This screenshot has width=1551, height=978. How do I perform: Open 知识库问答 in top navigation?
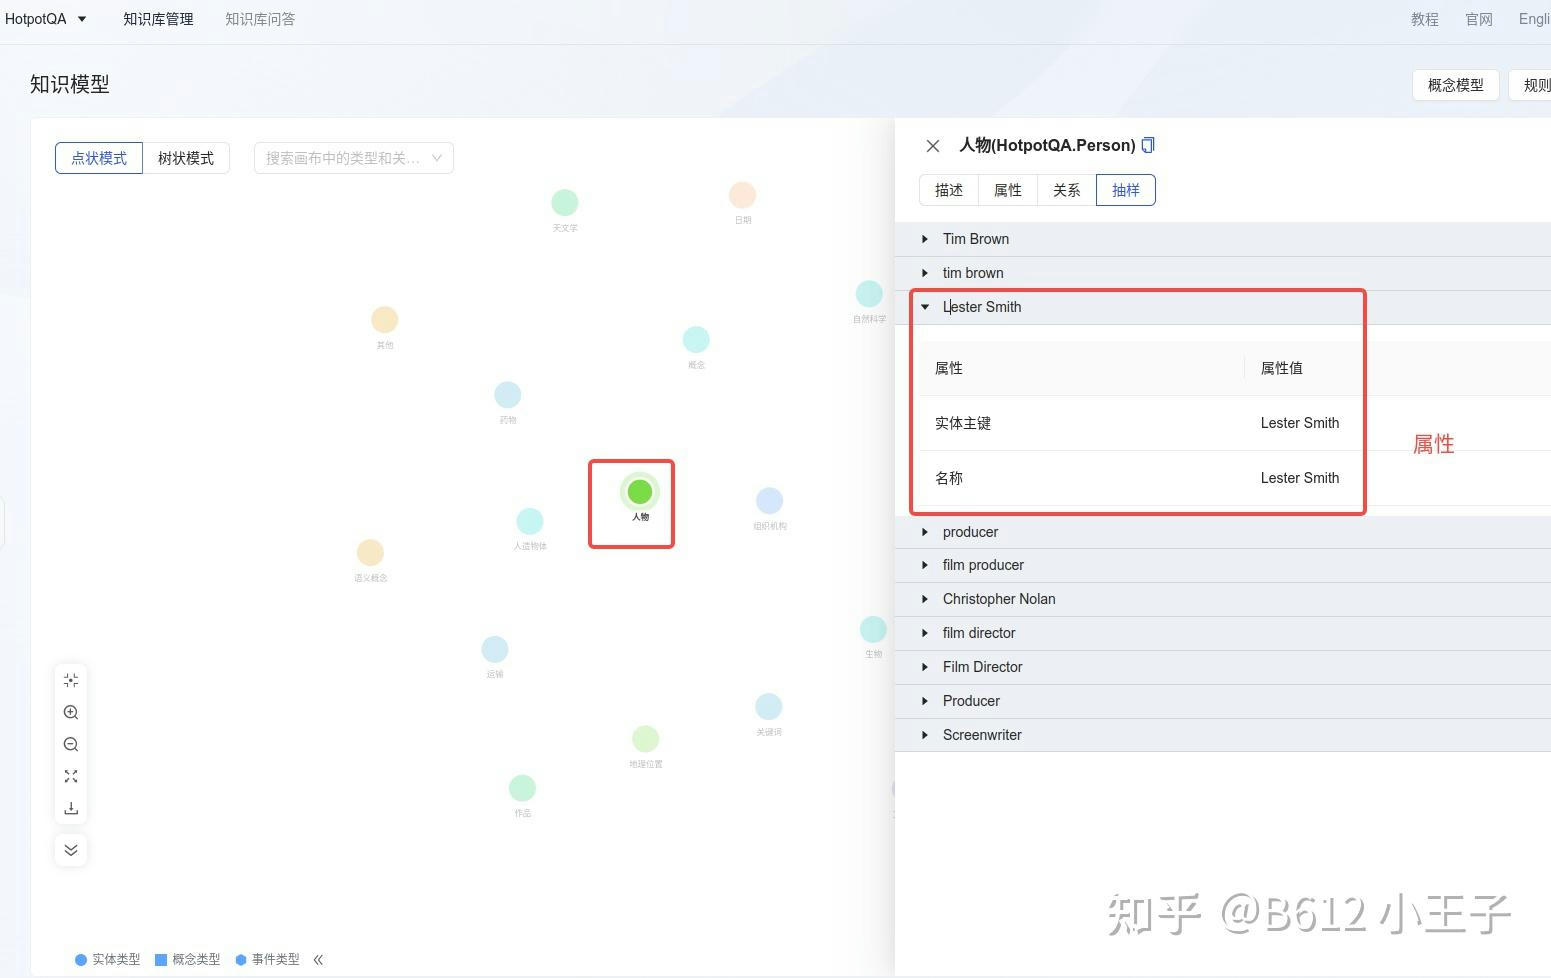point(260,19)
